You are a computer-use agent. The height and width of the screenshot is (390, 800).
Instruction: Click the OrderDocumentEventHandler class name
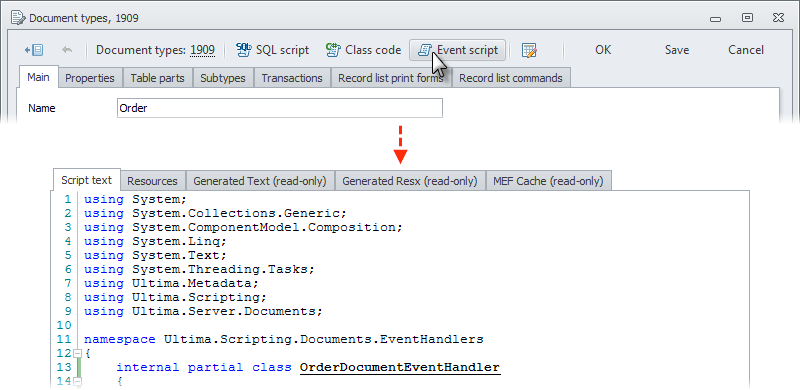click(400, 368)
